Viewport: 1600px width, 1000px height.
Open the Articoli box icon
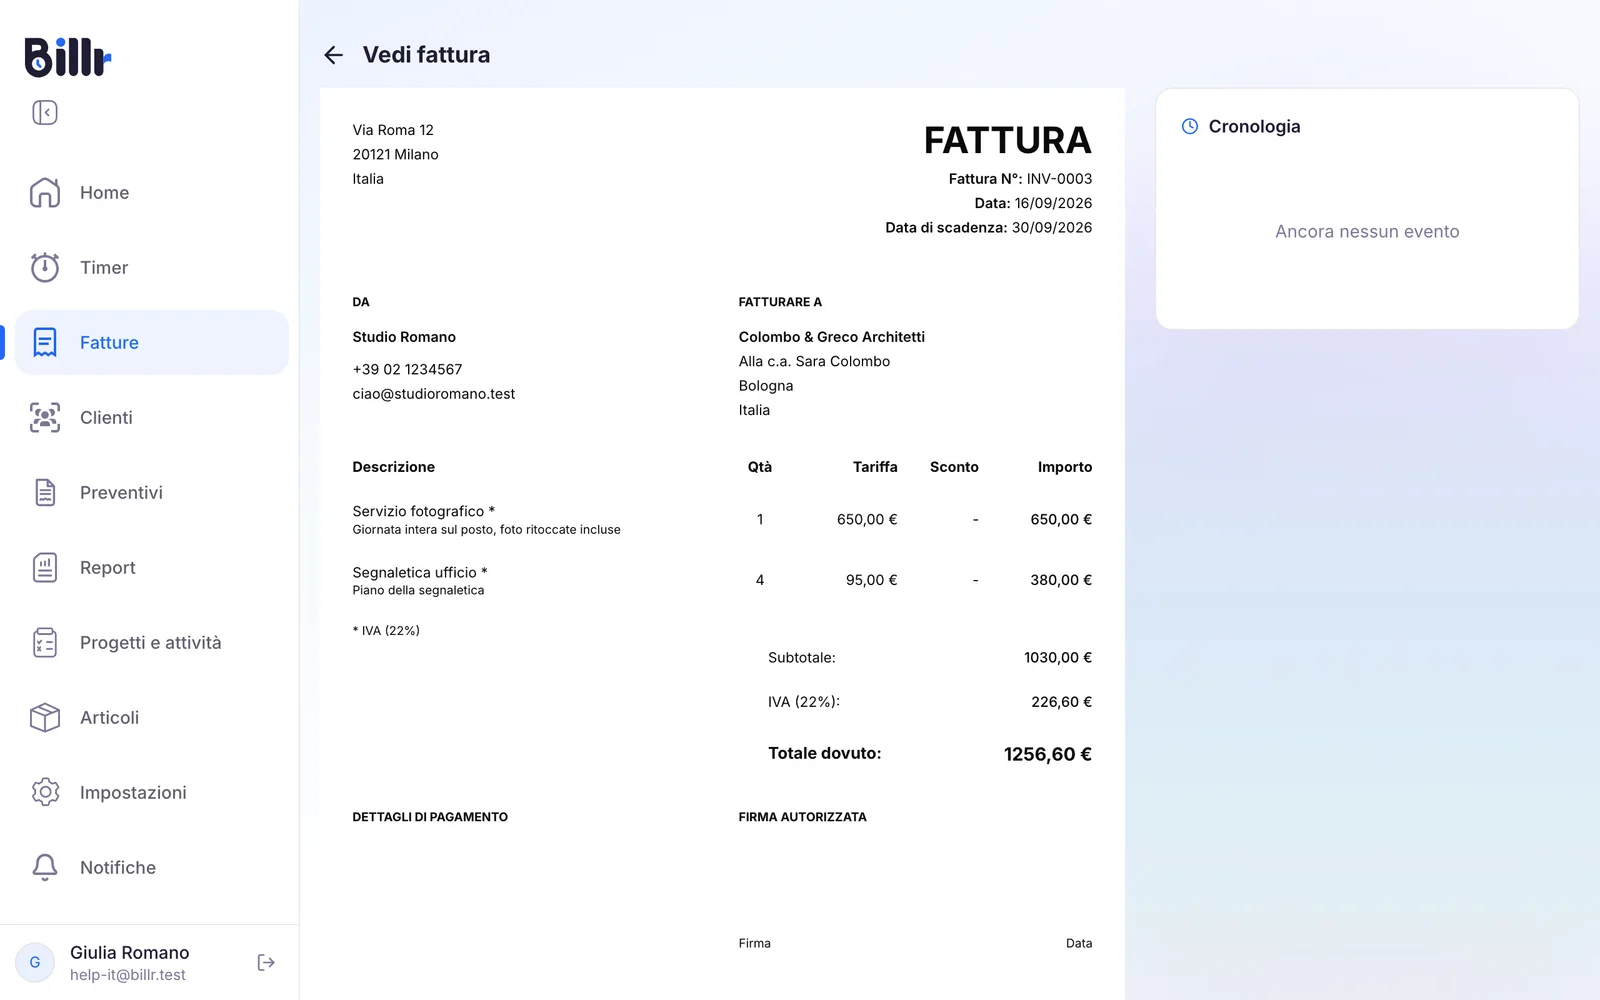tap(45, 717)
